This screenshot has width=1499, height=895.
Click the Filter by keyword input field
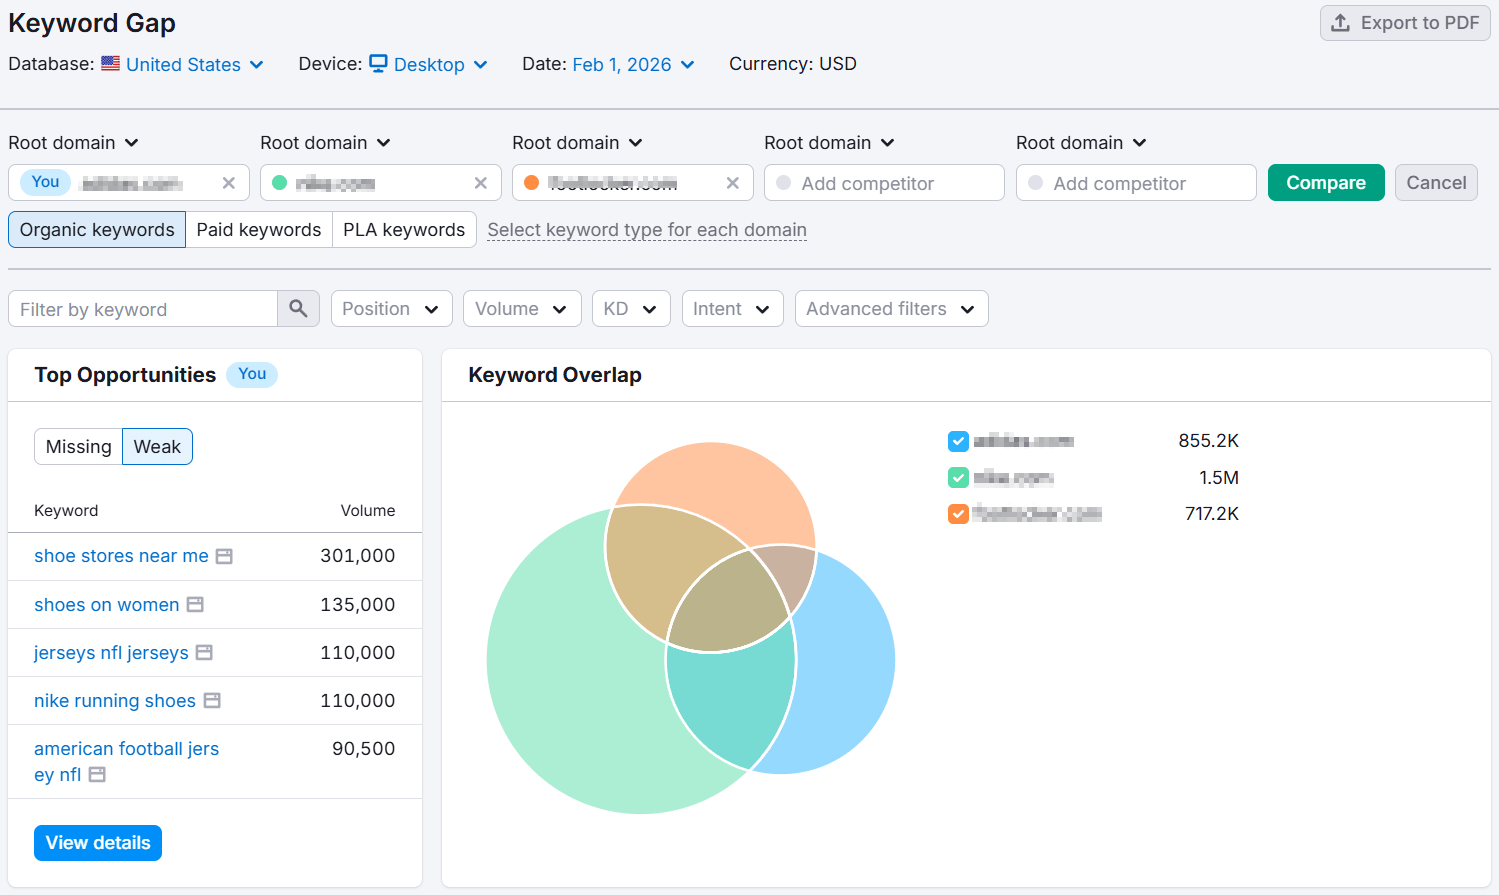143,309
